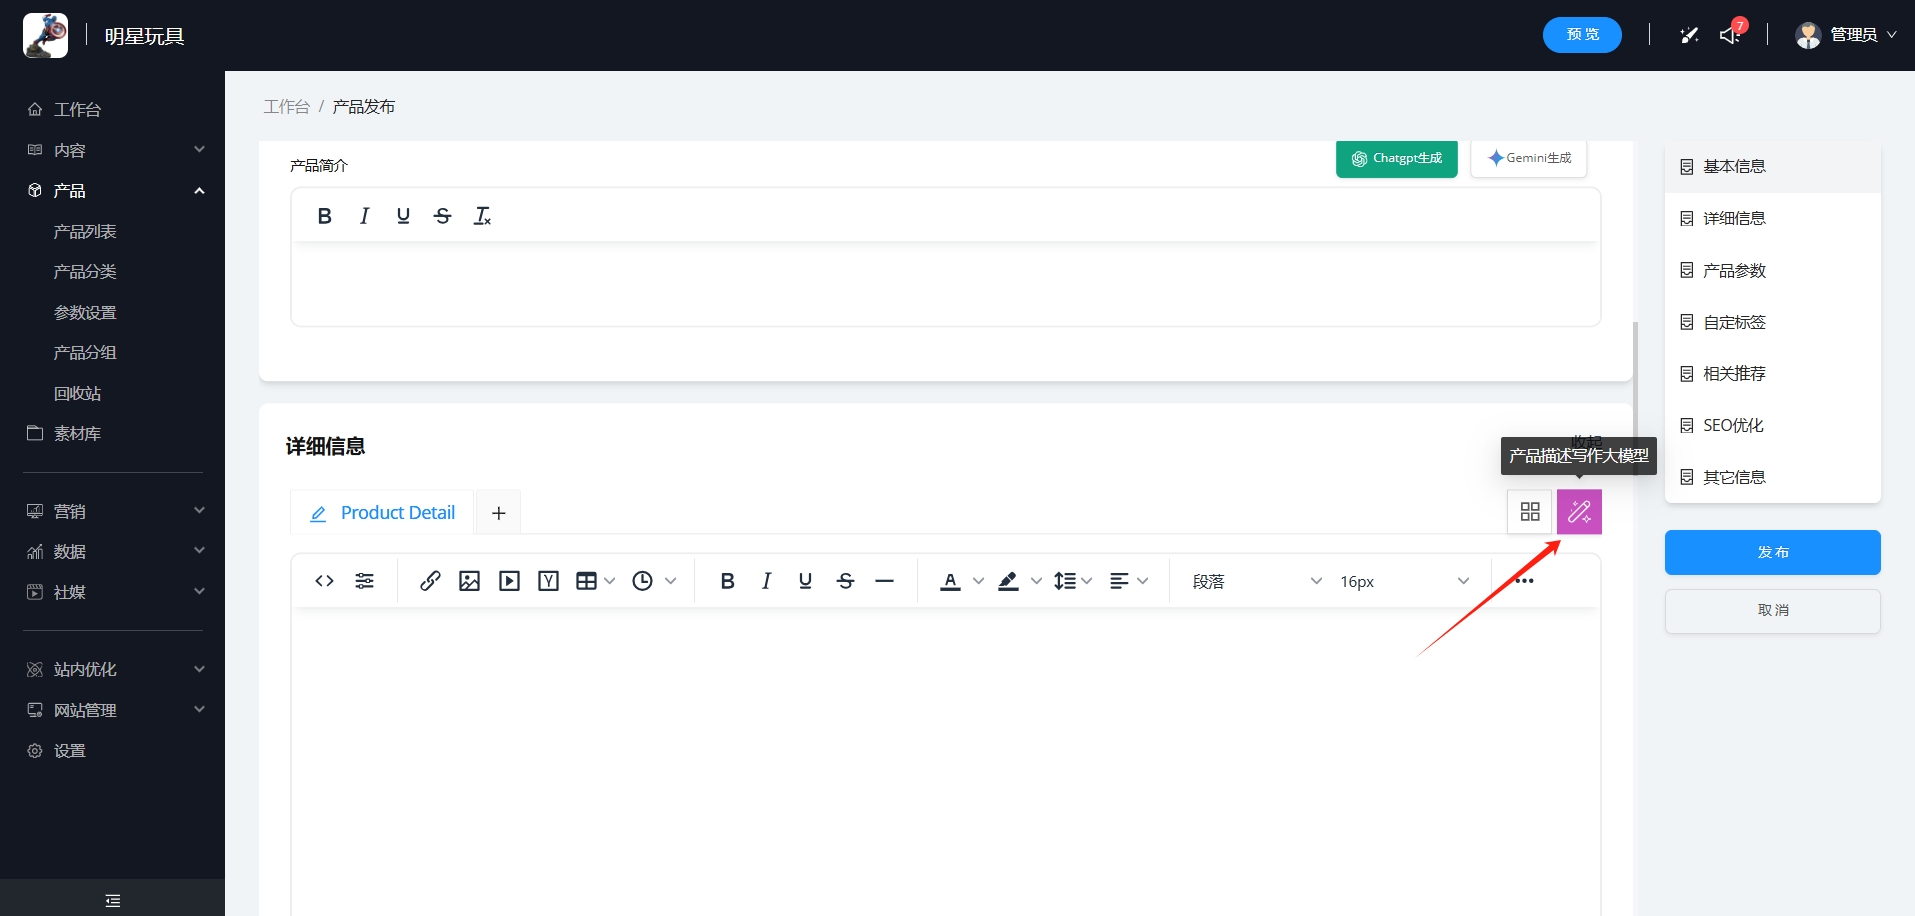This screenshot has height=916, width=1915.
Task: Open the 段落 paragraph format dropdown
Action: 1256,581
